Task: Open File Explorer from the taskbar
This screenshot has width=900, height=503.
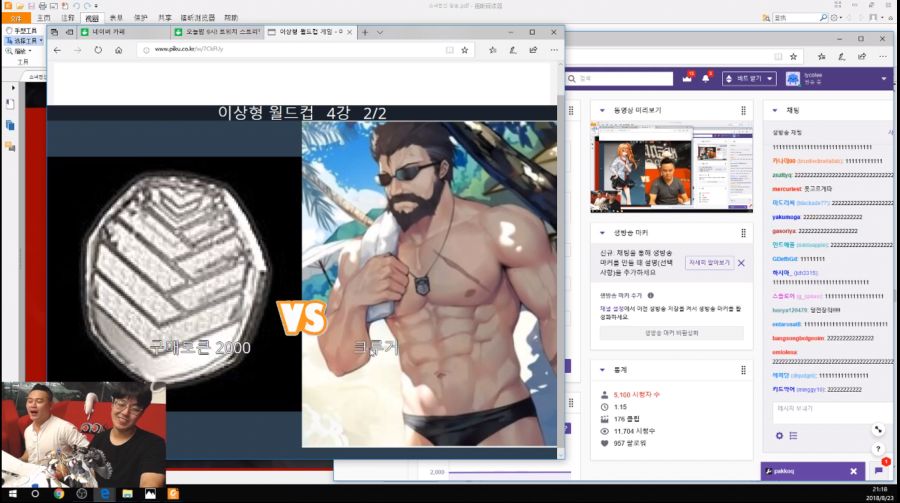Action: coord(127,494)
